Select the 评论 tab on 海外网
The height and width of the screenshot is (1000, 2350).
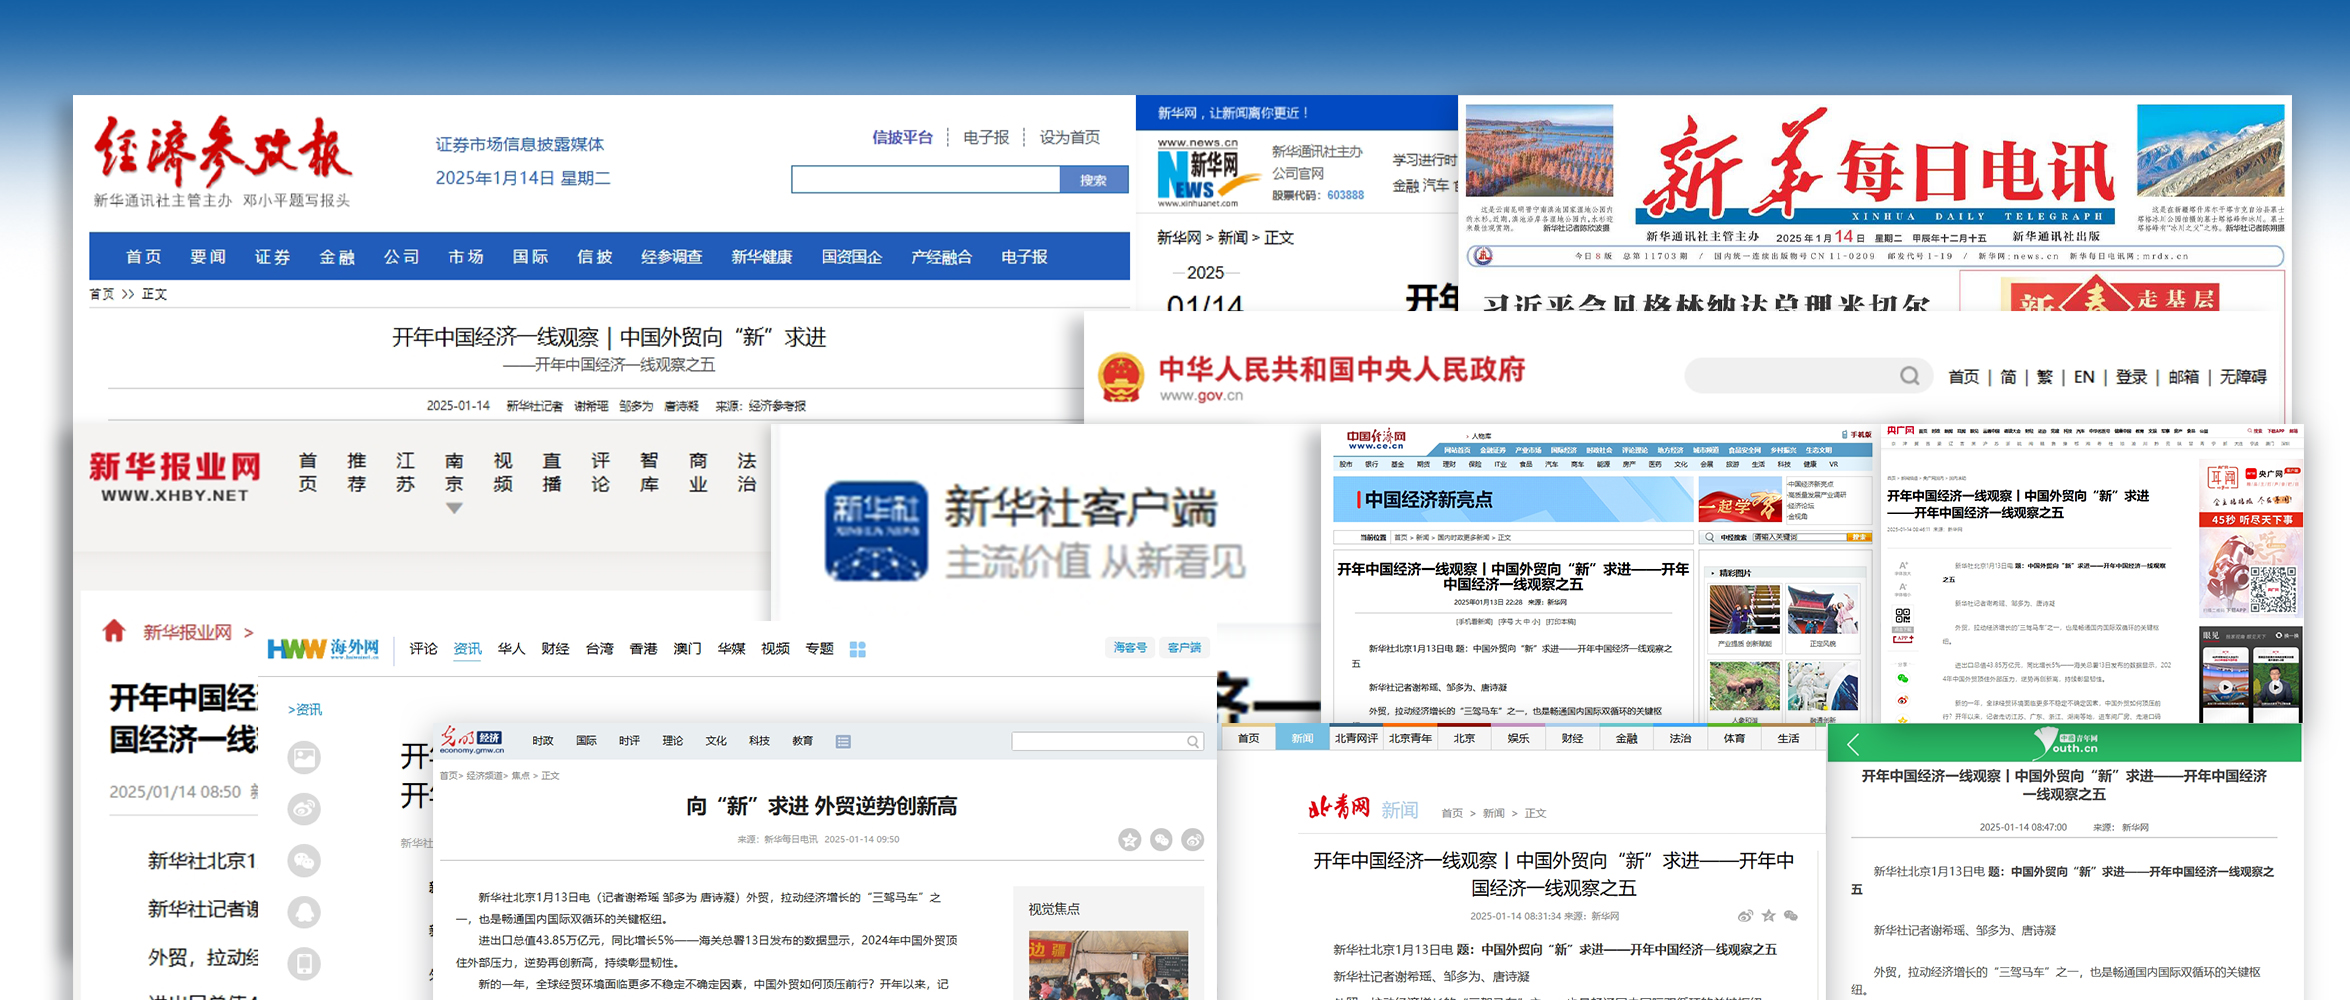click(423, 649)
